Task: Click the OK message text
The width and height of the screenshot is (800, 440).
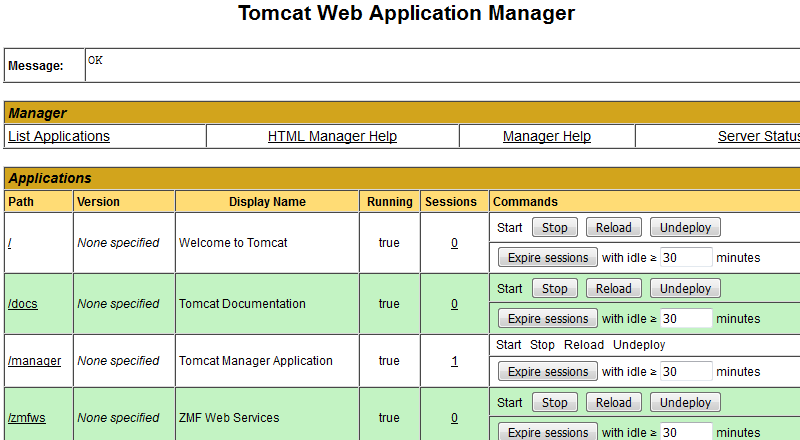Action: [x=95, y=60]
